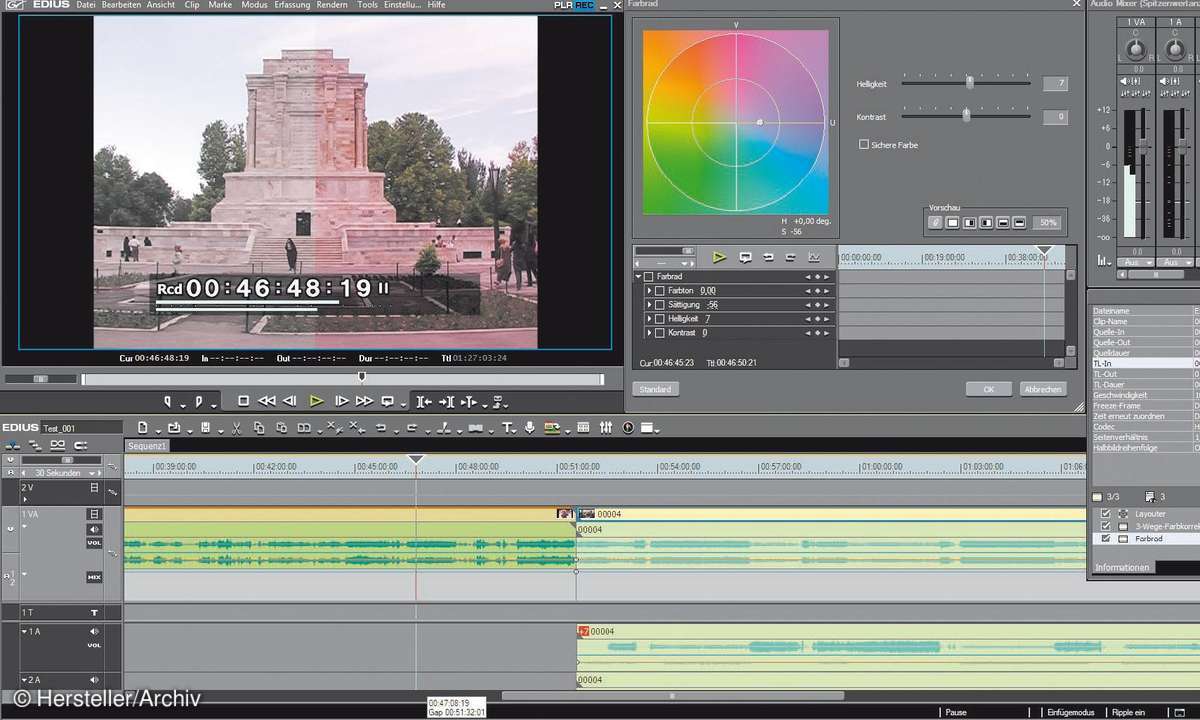This screenshot has height=720, width=1200.
Task: Mute the 2 A audio track speaker
Action: tap(94, 680)
